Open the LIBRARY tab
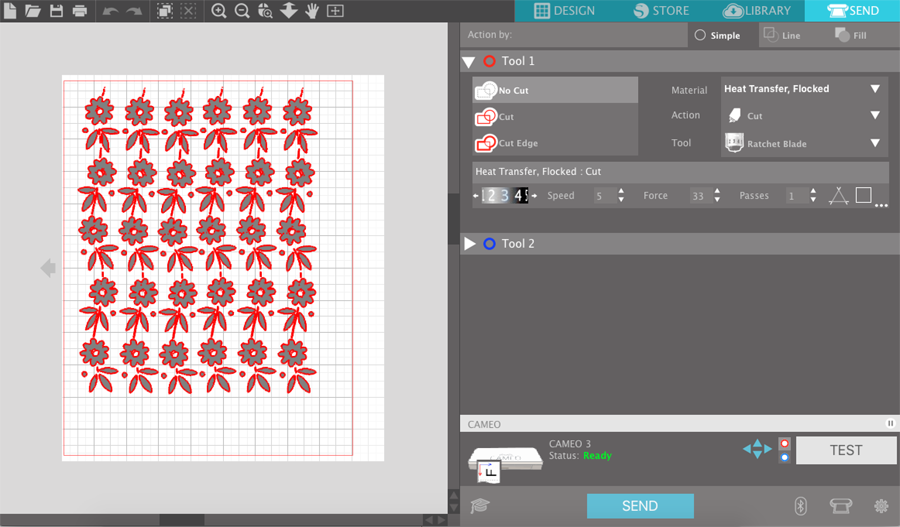 [757, 11]
